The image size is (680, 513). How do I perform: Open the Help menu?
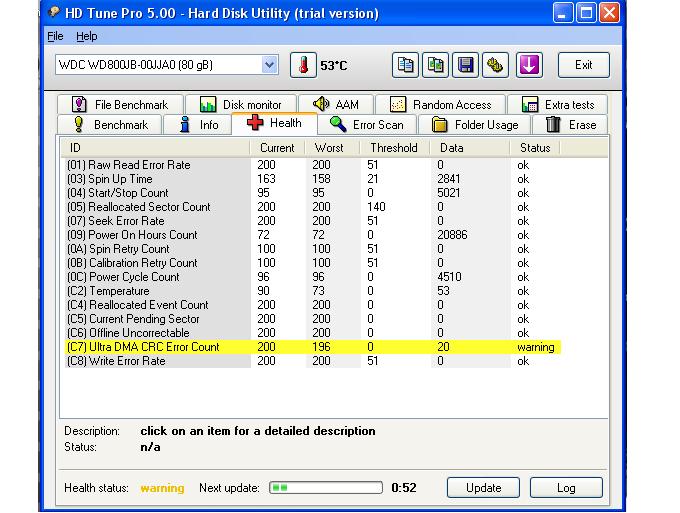86,36
